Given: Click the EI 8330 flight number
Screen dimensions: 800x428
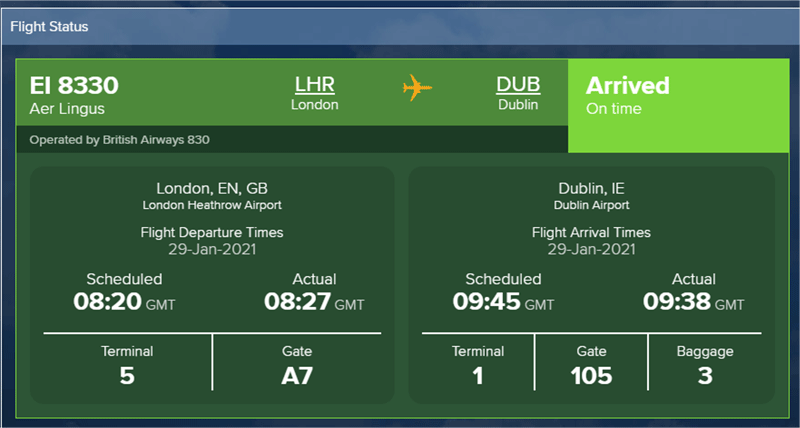Looking at the screenshot, I should click(74, 85).
